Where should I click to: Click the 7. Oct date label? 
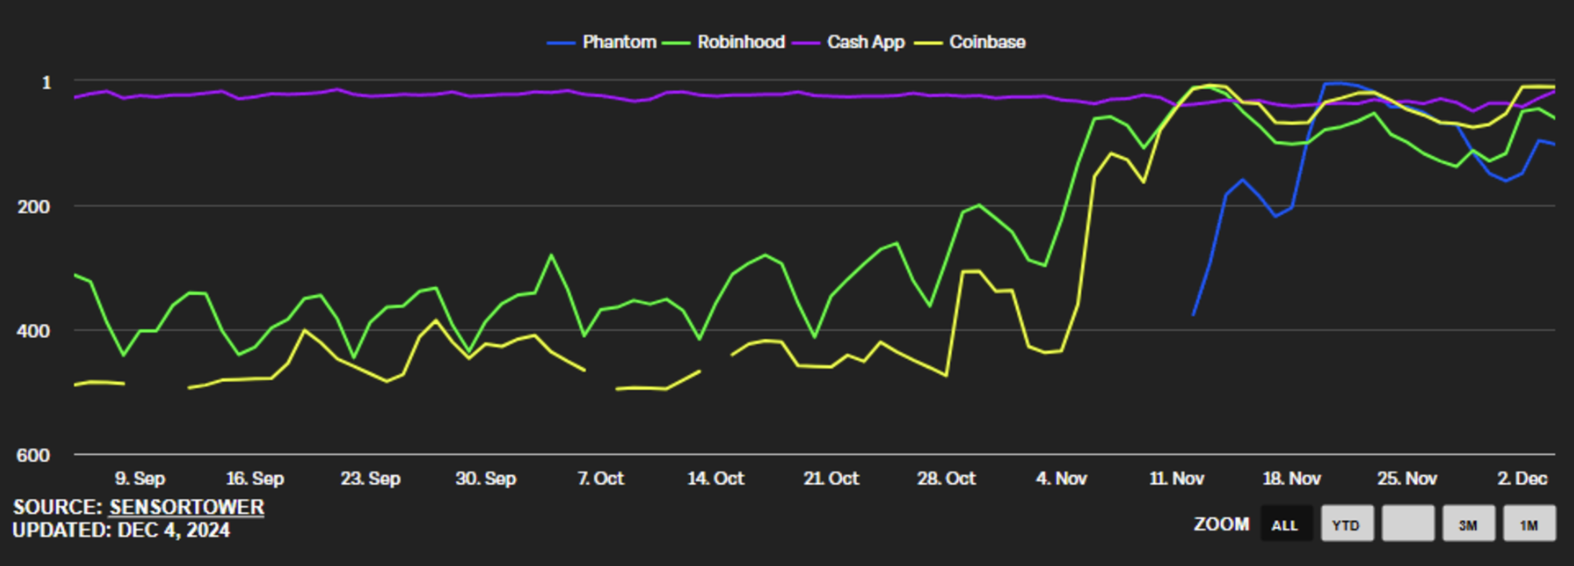click(x=600, y=478)
